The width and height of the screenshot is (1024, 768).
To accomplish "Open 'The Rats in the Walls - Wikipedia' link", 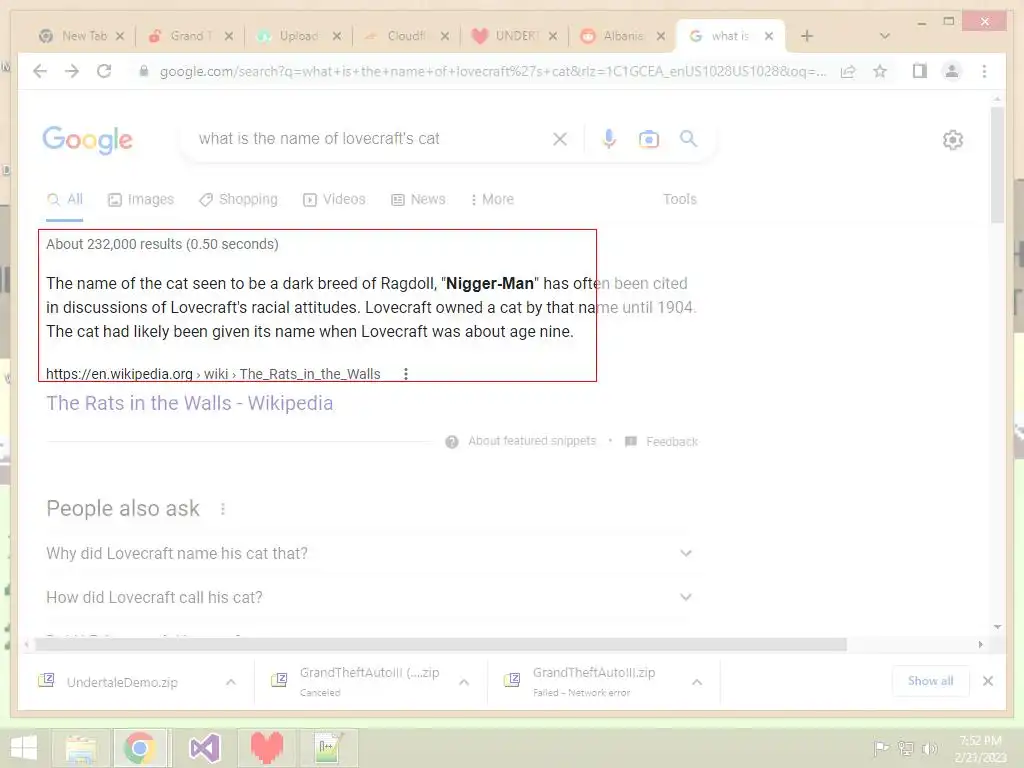I will click(x=189, y=403).
